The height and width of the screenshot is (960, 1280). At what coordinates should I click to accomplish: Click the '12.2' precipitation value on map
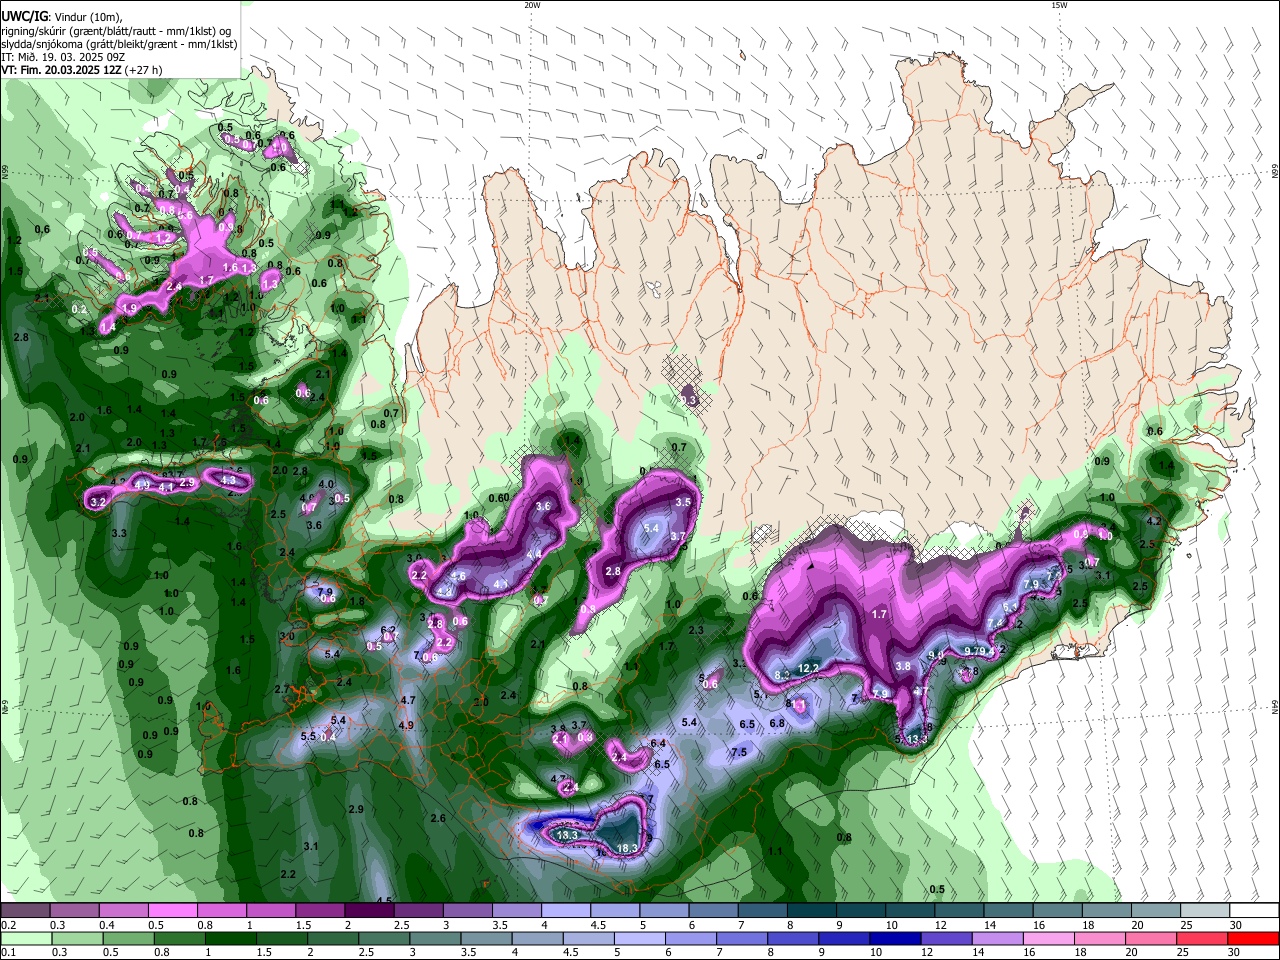pos(809,668)
